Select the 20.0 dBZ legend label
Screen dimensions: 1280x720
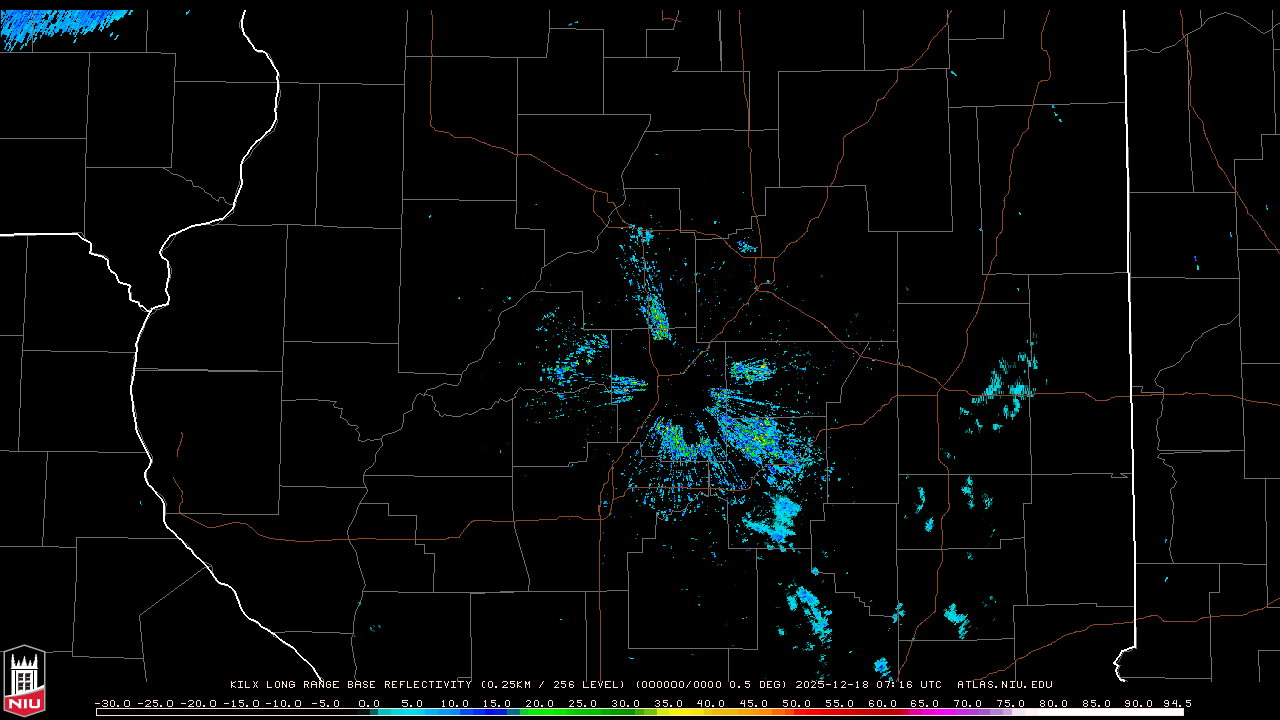(x=540, y=703)
